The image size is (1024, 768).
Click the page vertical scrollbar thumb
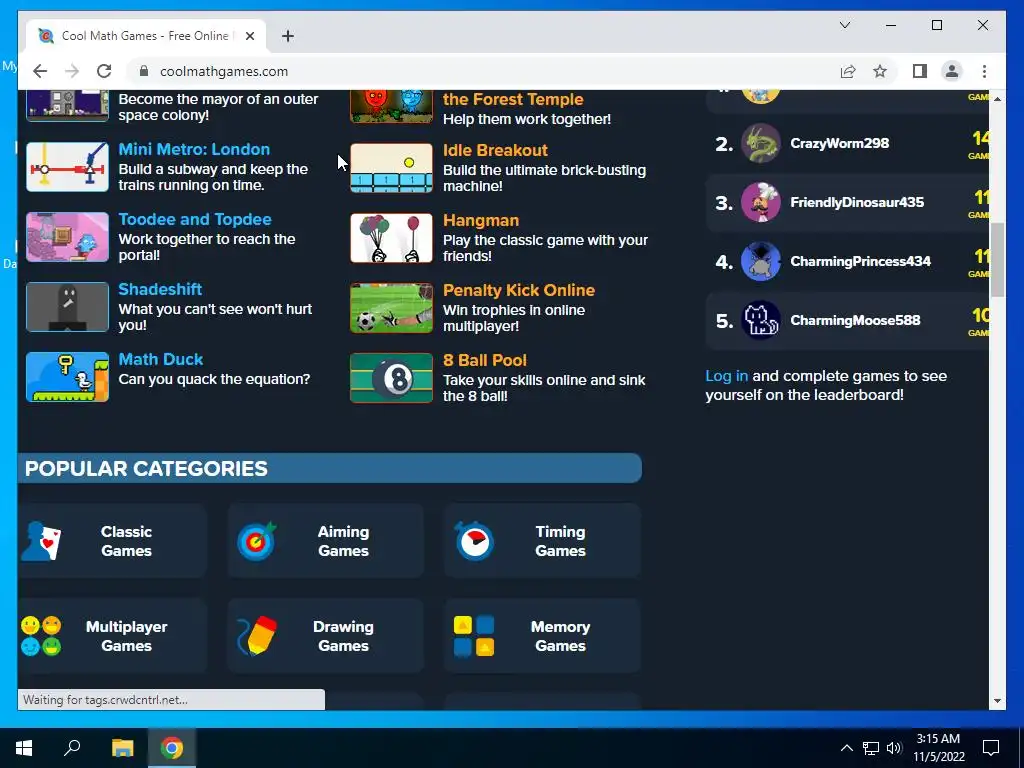pyautogui.click(x=997, y=259)
